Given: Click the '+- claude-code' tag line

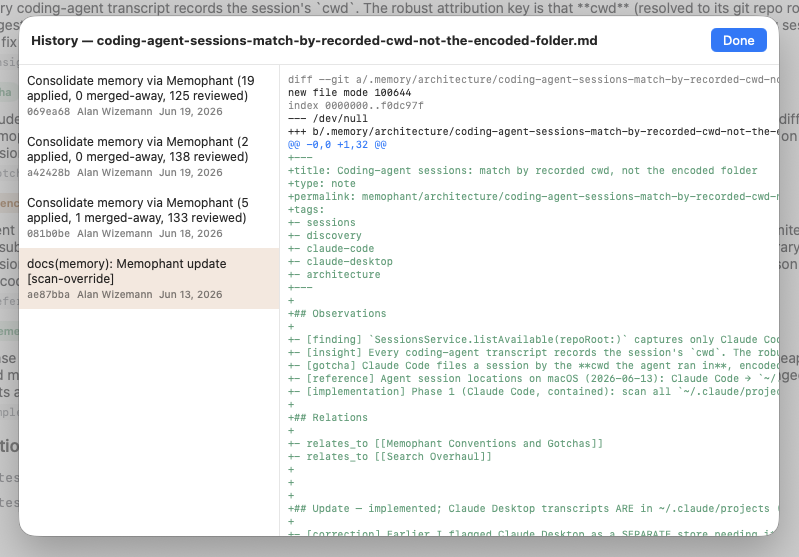Looking at the screenshot, I should 331,249.
